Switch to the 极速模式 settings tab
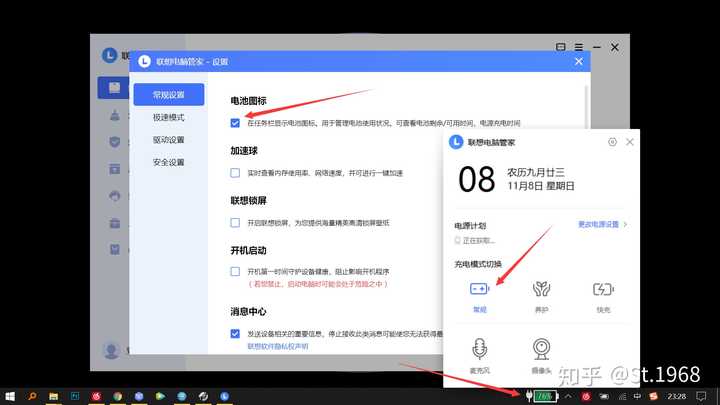 [169, 117]
